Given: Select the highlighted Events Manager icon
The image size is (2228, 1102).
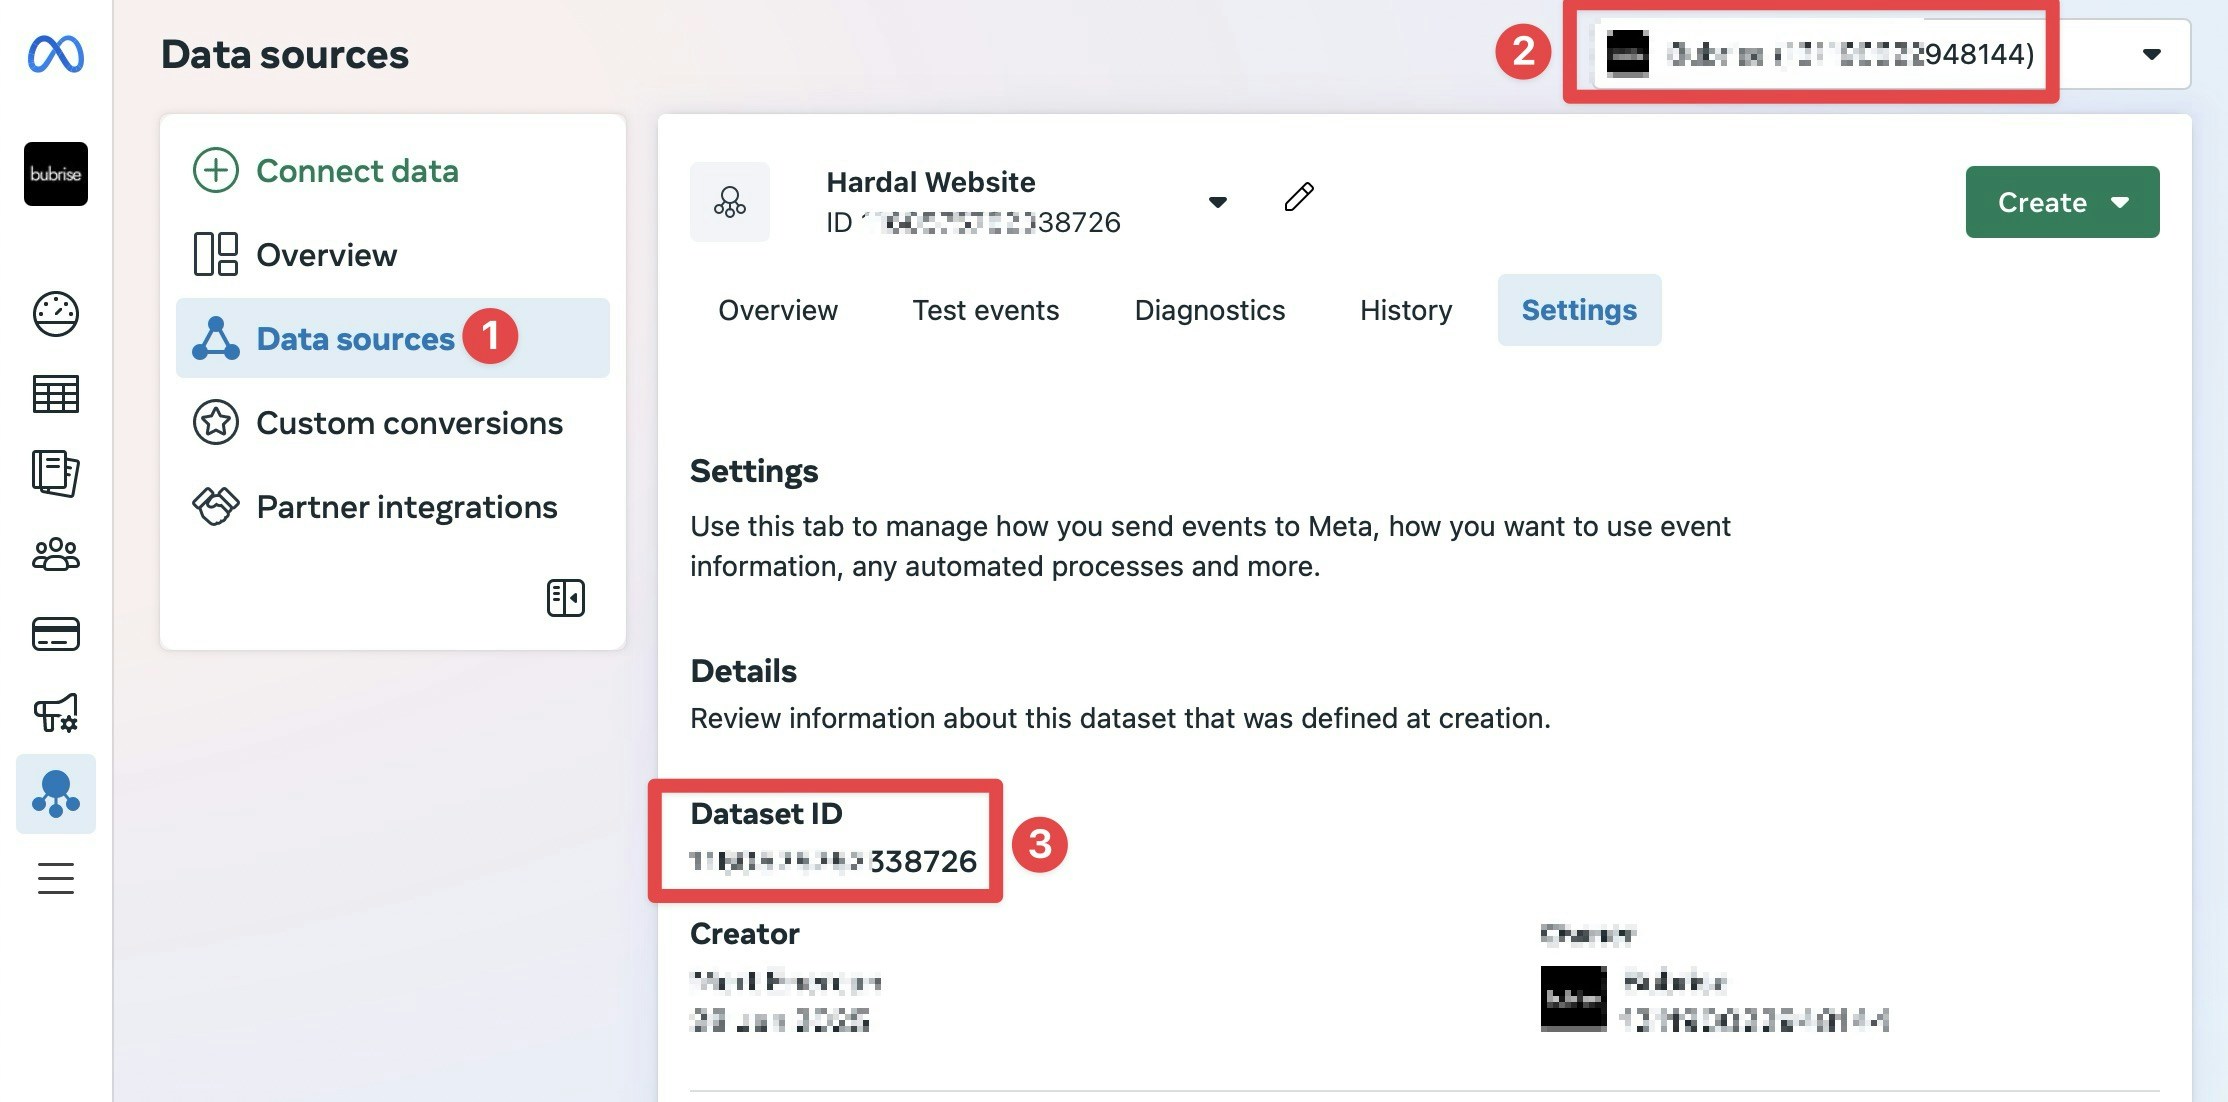Looking at the screenshot, I should click(55, 794).
